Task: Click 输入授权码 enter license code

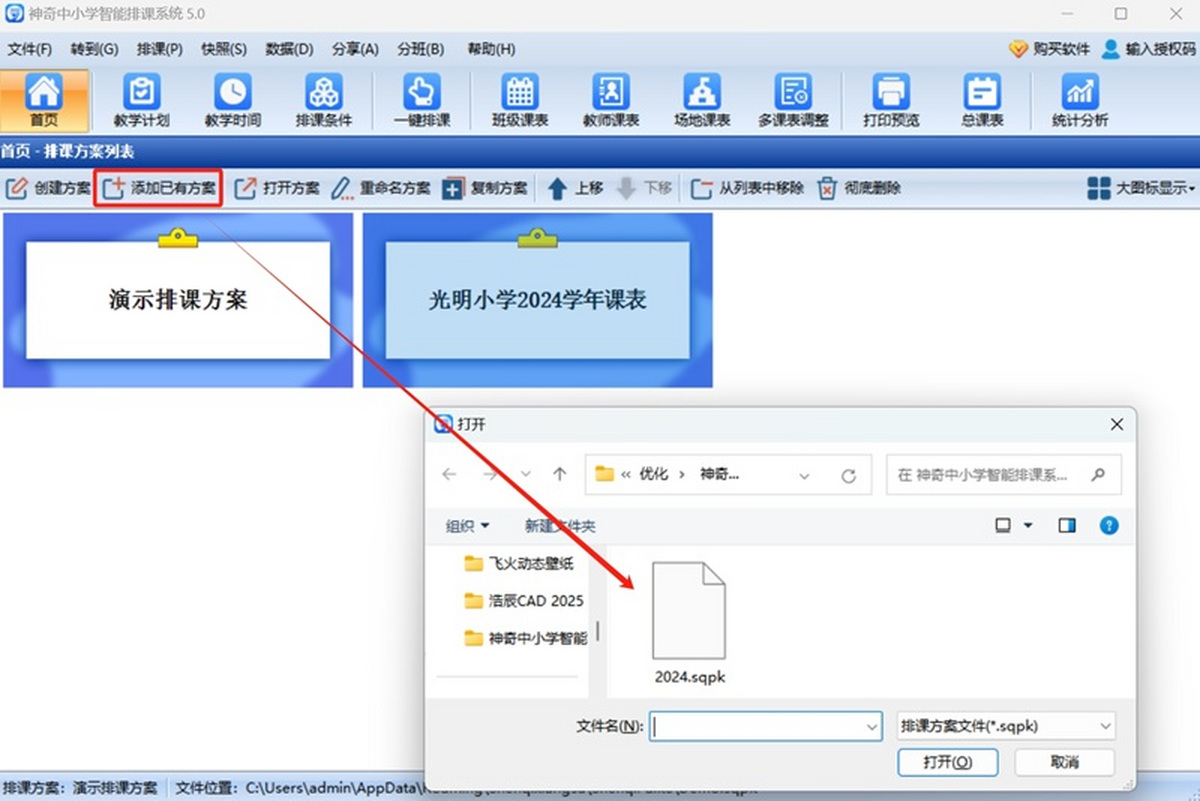Action: tap(1148, 49)
